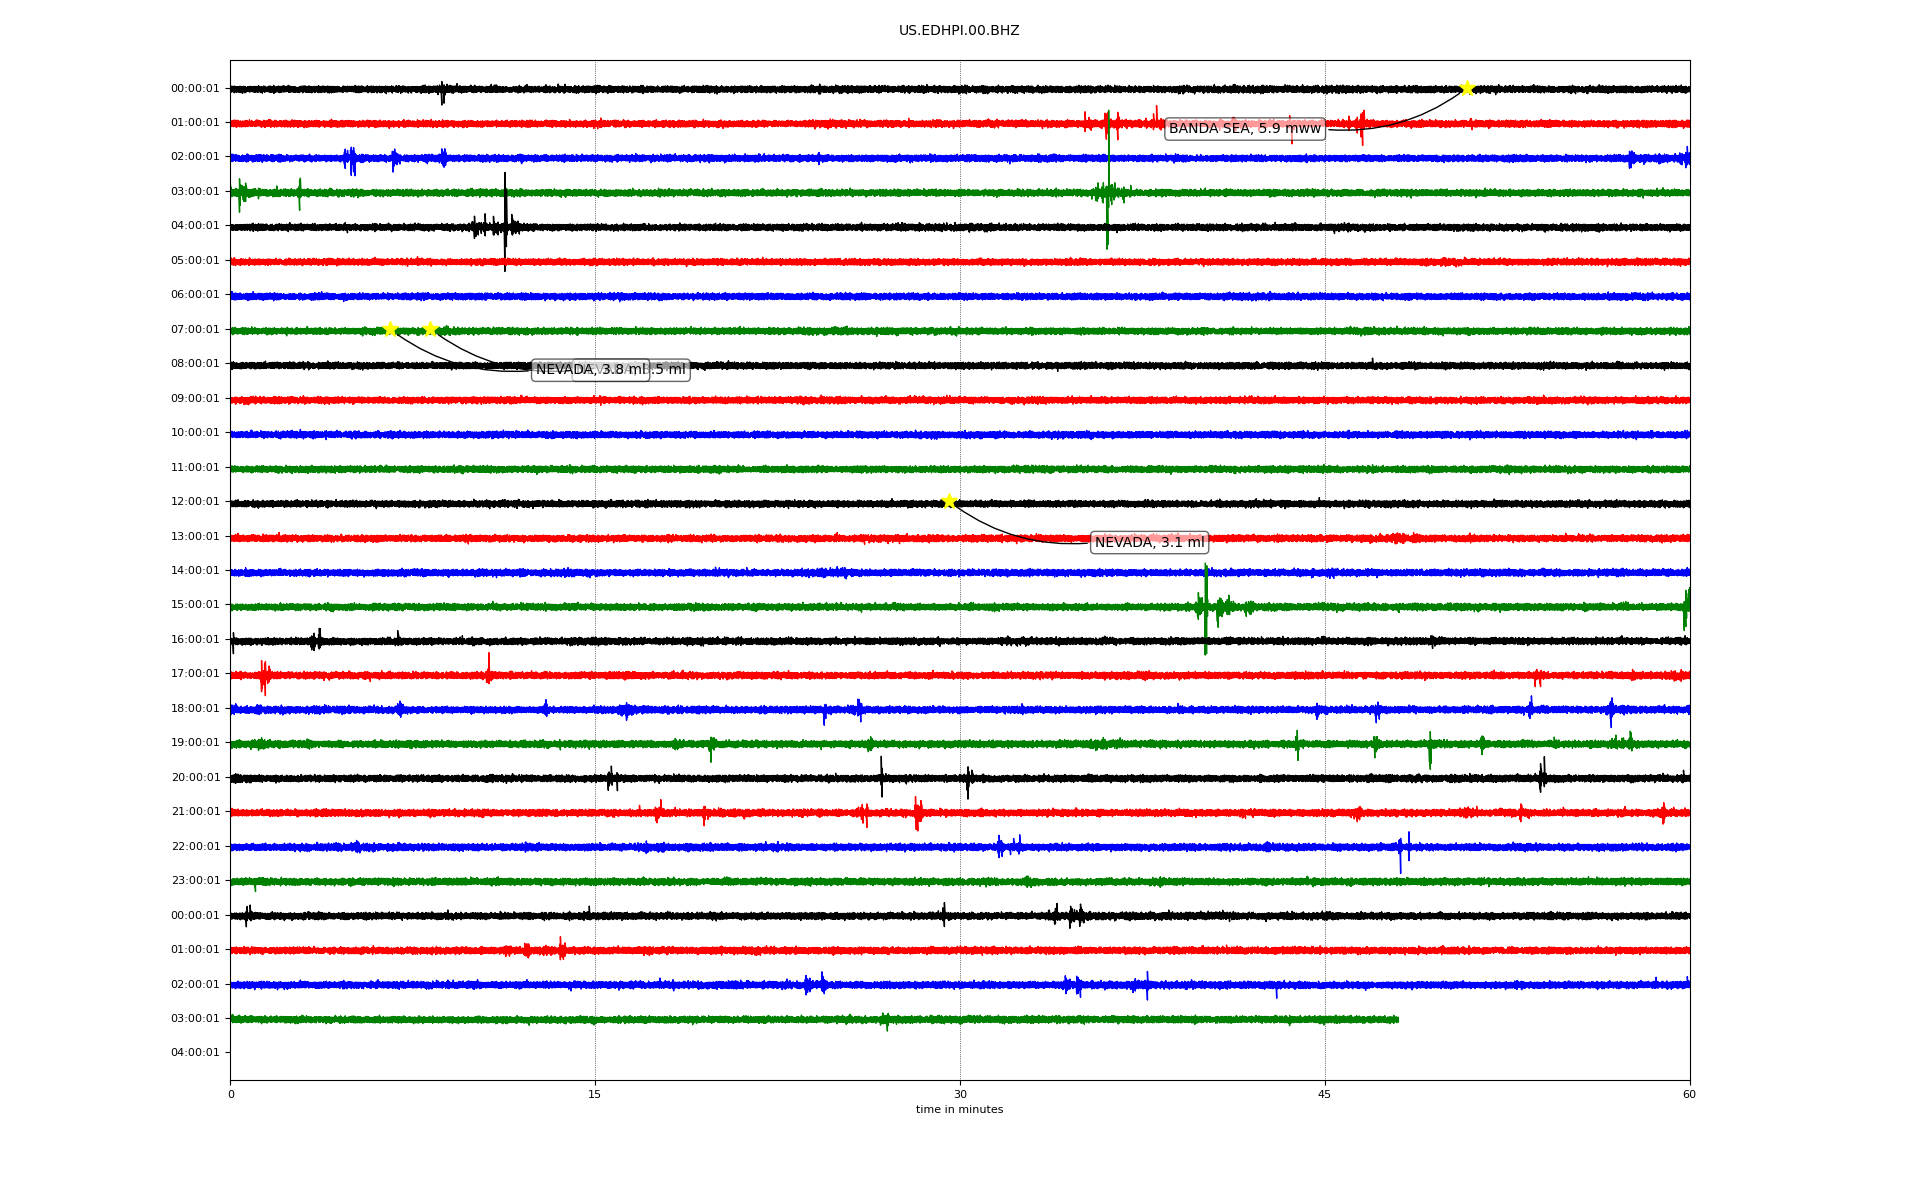Click the 'time in minutes' axis label
The width and height of the screenshot is (1920, 1200).
[x=960, y=1110]
